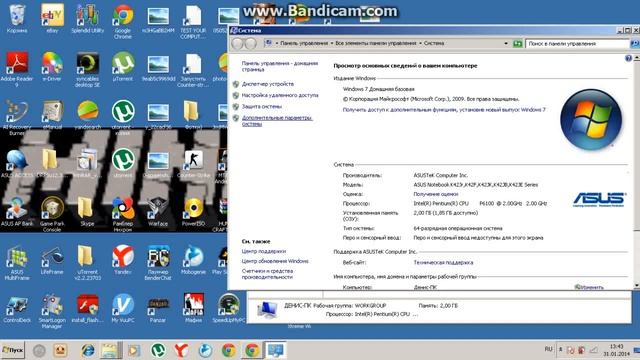Click Получение оценки rating link
The image size is (640, 360).
coord(436,194)
